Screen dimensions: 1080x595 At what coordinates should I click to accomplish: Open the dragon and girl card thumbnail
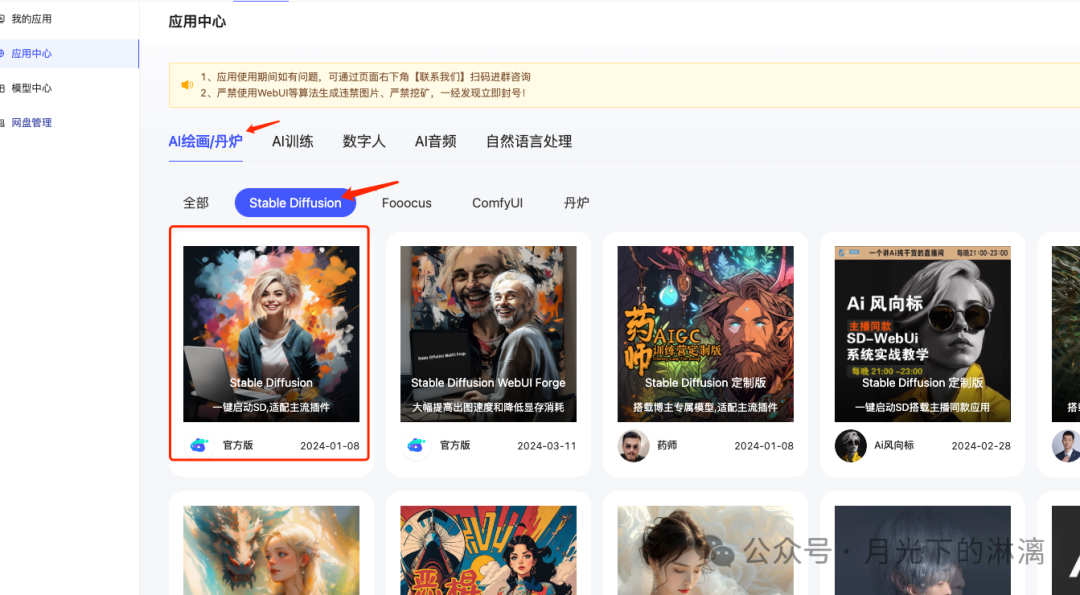pos(271,550)
